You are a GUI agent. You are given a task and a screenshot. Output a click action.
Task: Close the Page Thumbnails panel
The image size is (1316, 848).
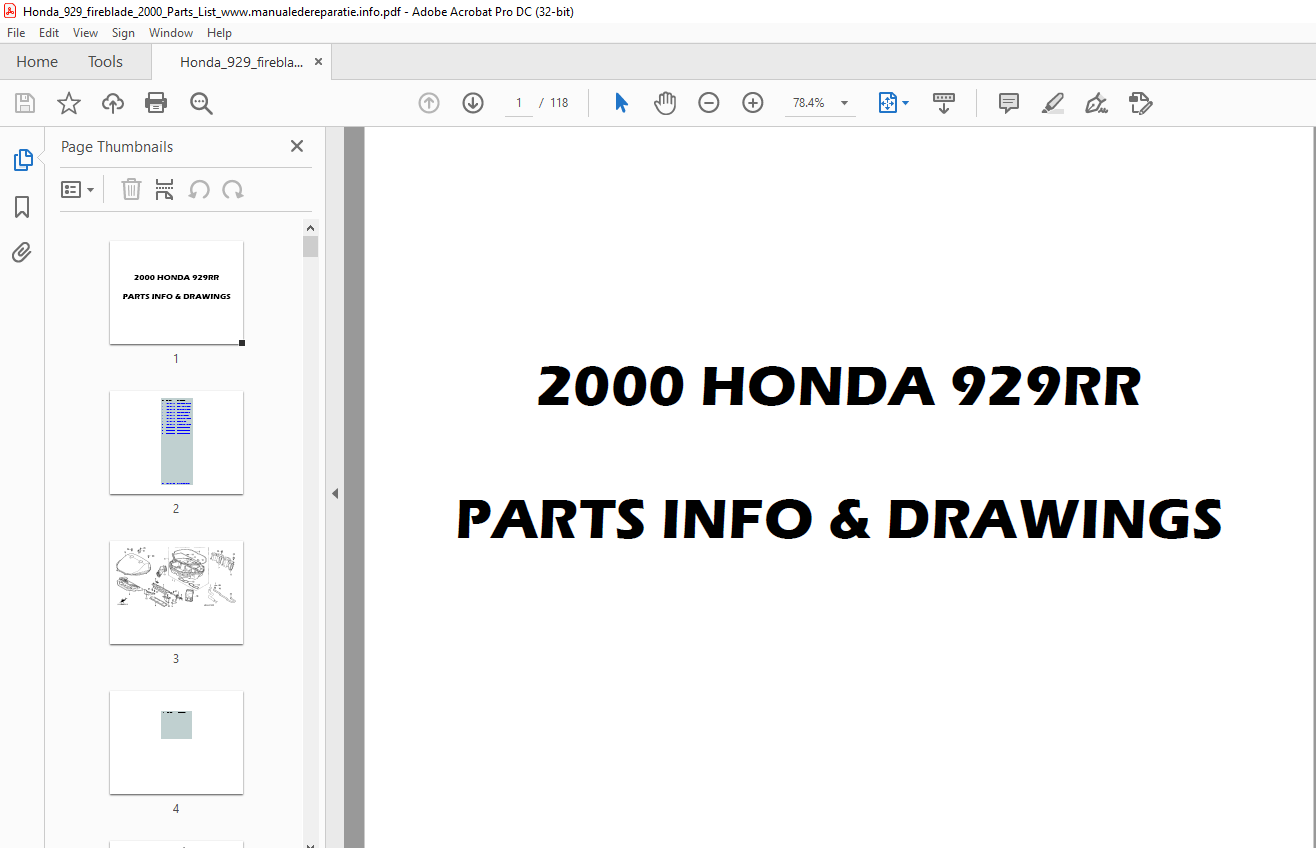tap(297, 146)
